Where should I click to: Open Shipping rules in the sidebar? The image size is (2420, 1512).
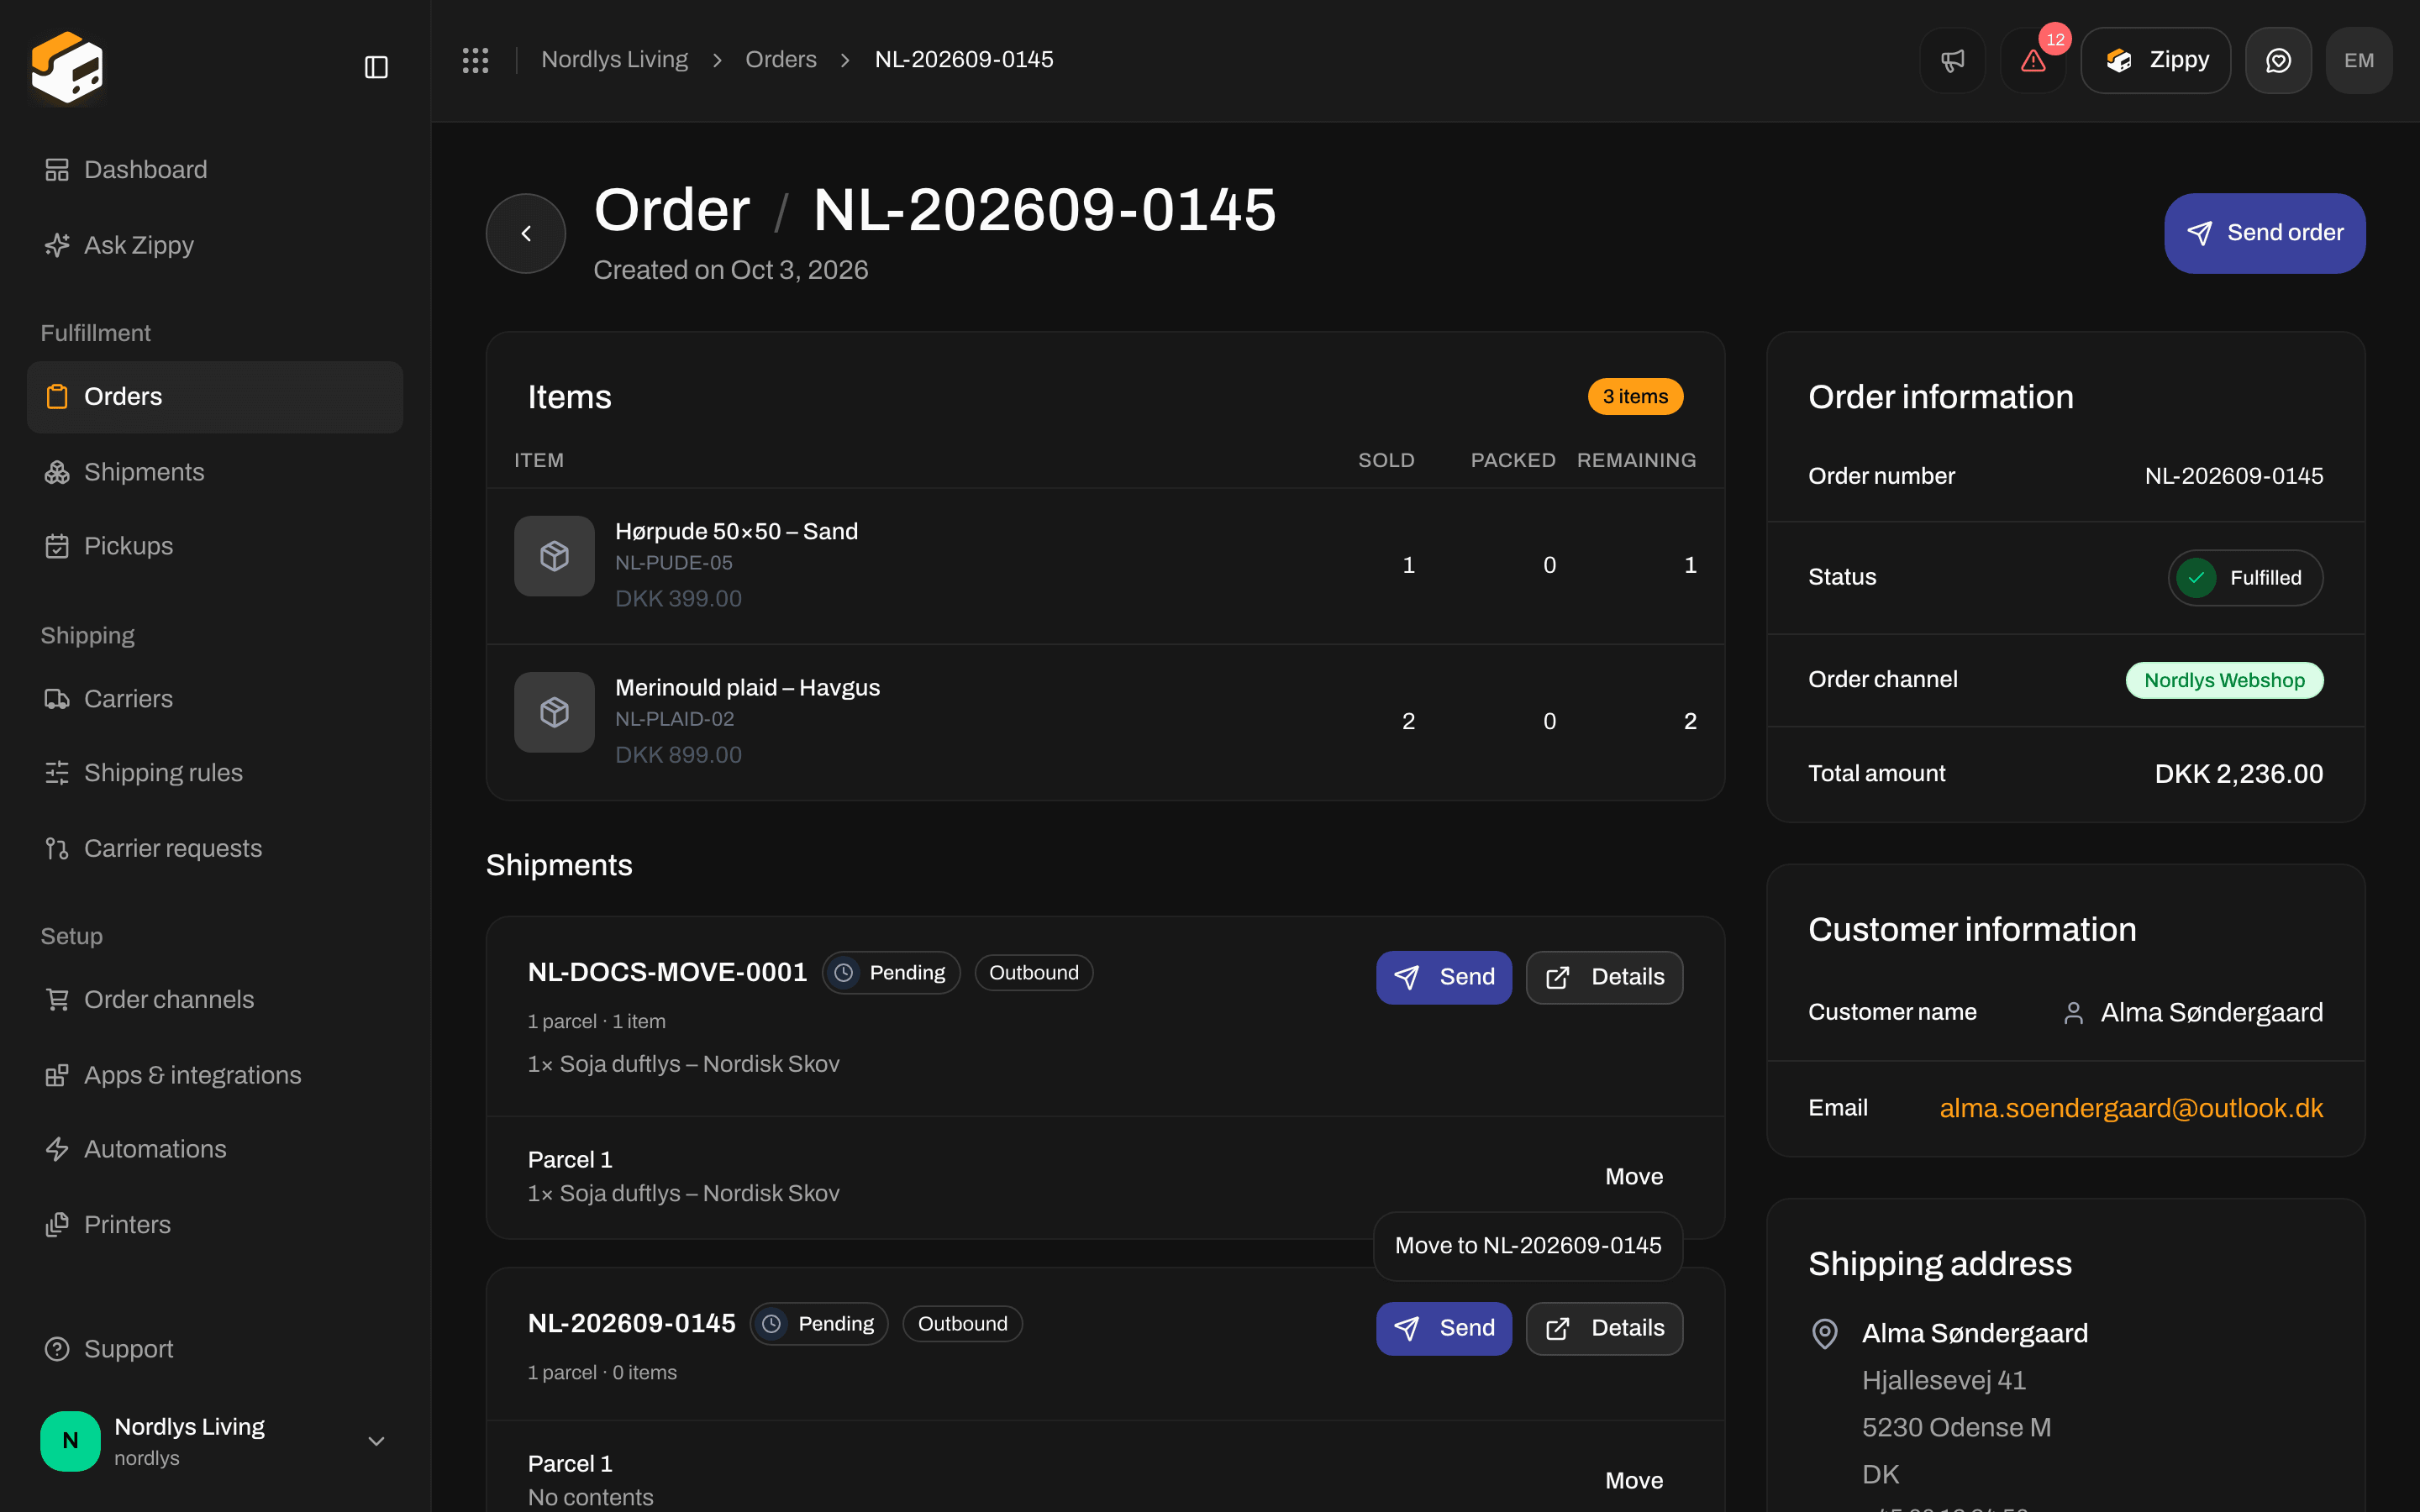[215, 773]
